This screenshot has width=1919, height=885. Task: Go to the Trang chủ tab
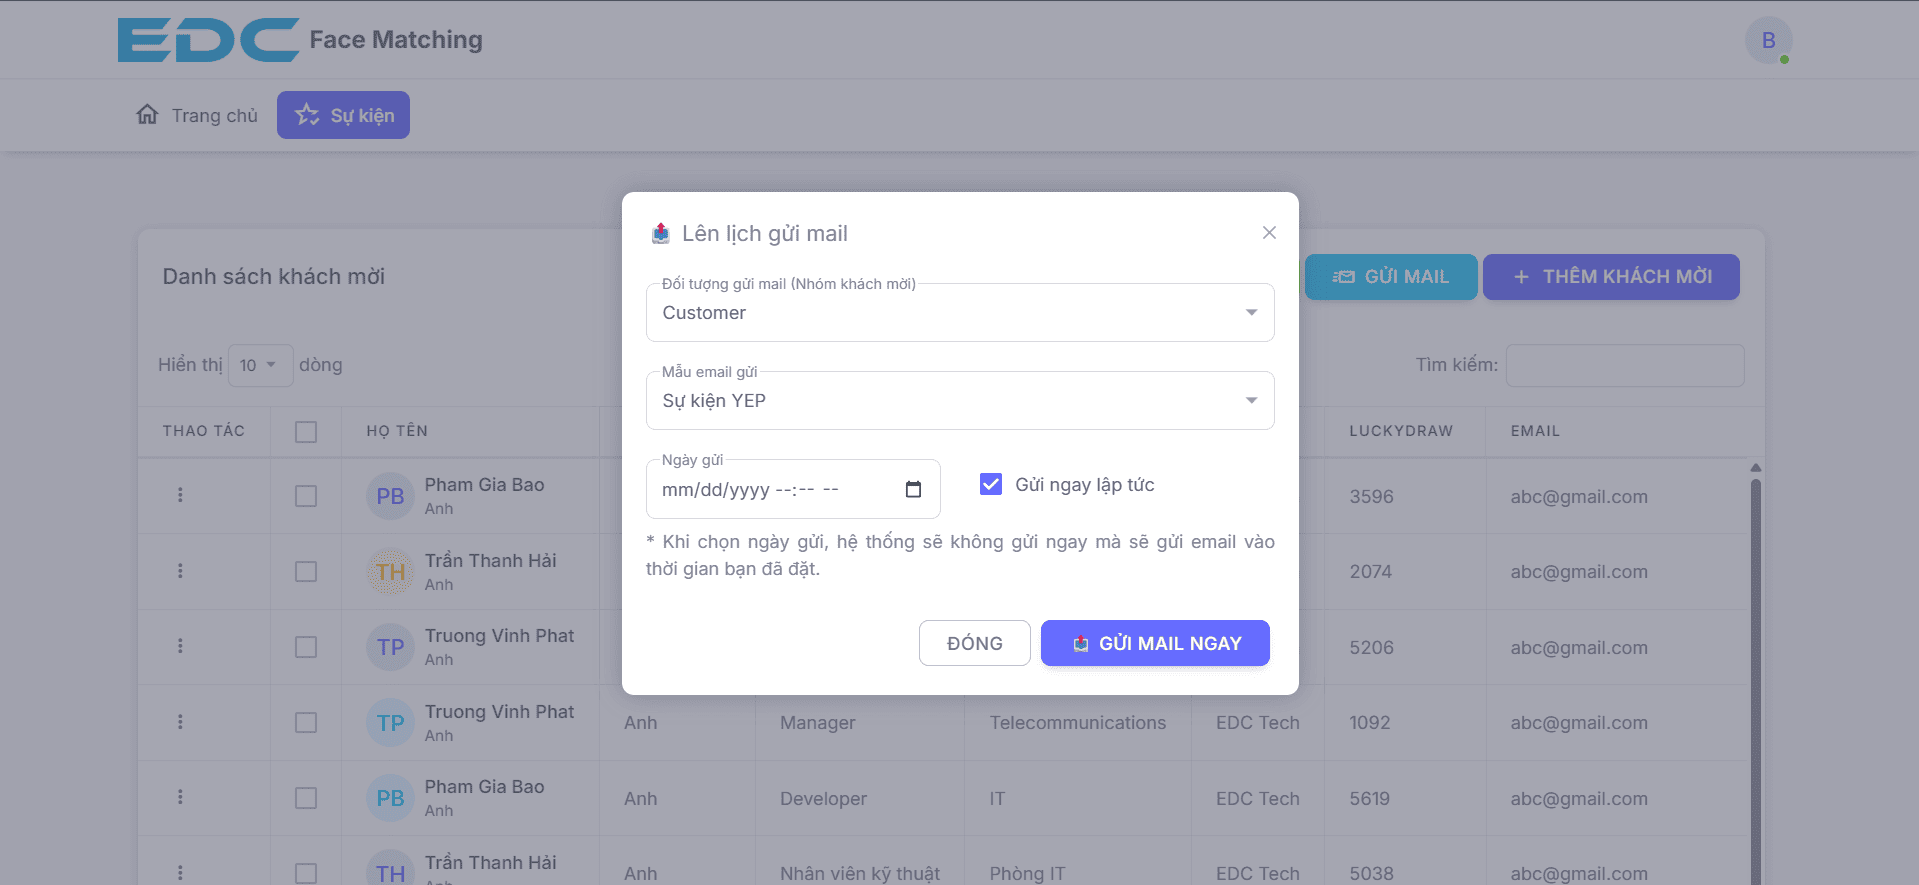pos(197,115)
